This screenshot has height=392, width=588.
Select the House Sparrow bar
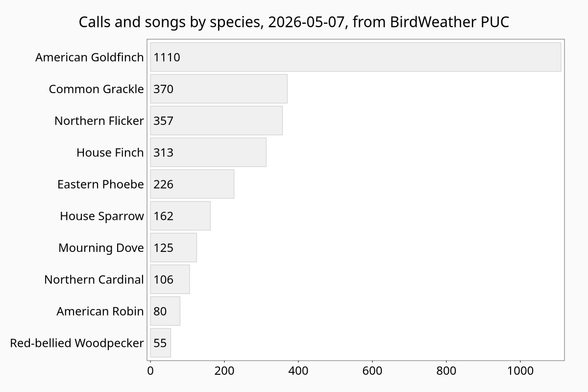point(180,216)
